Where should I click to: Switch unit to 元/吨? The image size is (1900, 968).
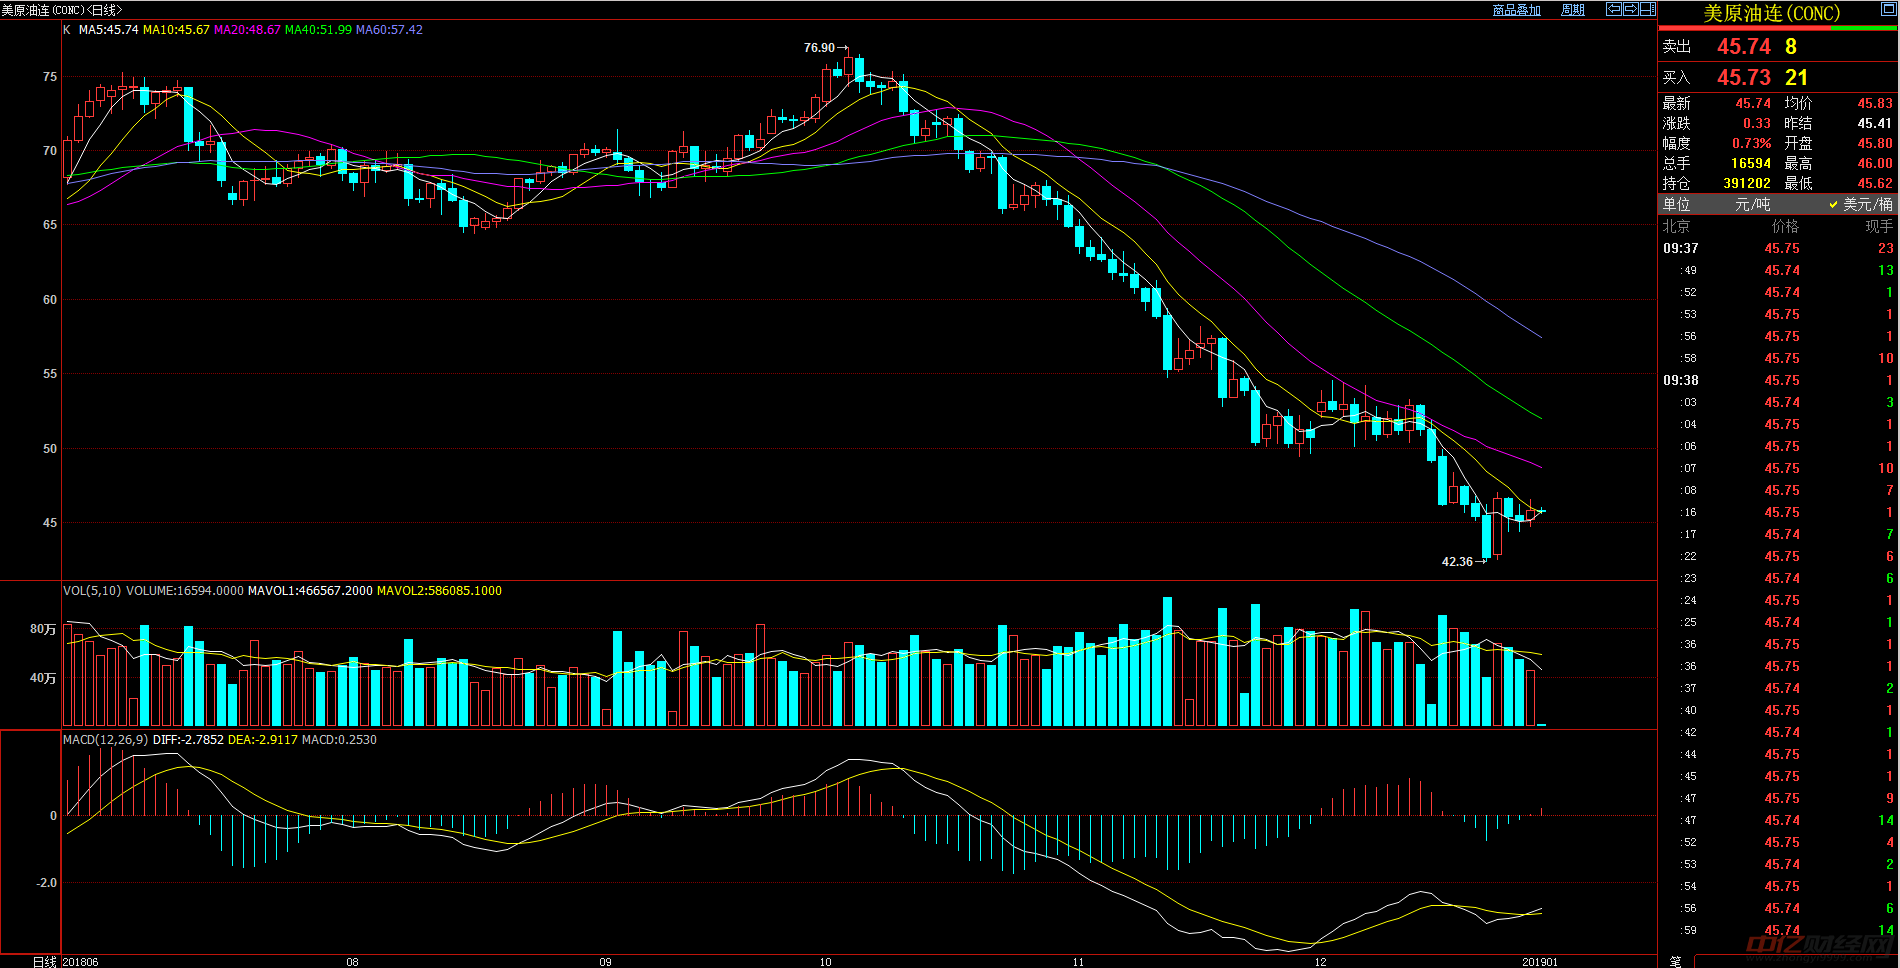(x=1753, y=204)
